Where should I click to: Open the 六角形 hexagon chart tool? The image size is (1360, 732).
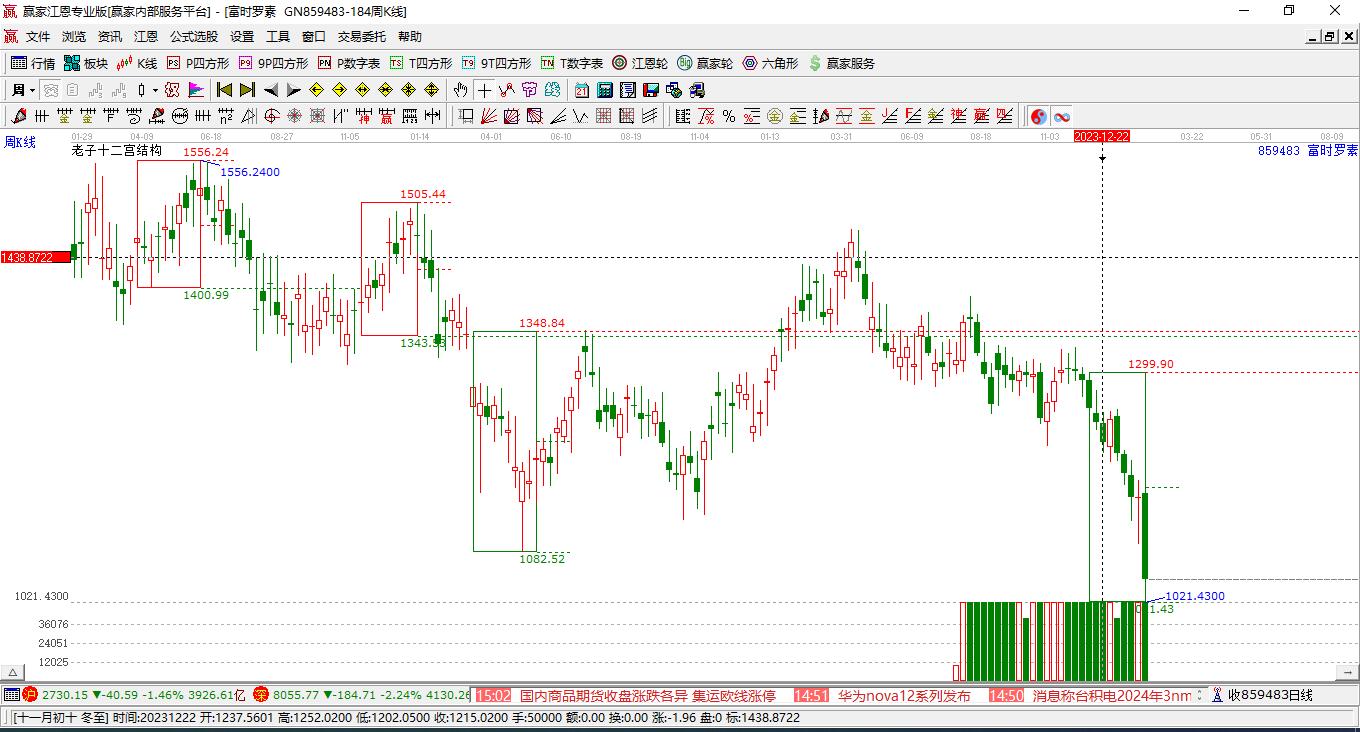pos(770,63)
